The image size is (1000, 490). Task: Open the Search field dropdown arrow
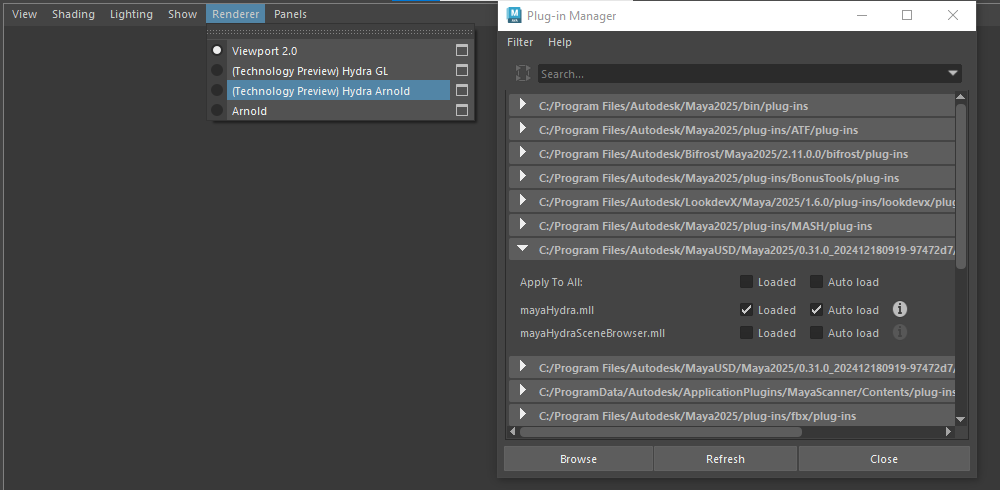pyautogui.click(x=953, y=73)
